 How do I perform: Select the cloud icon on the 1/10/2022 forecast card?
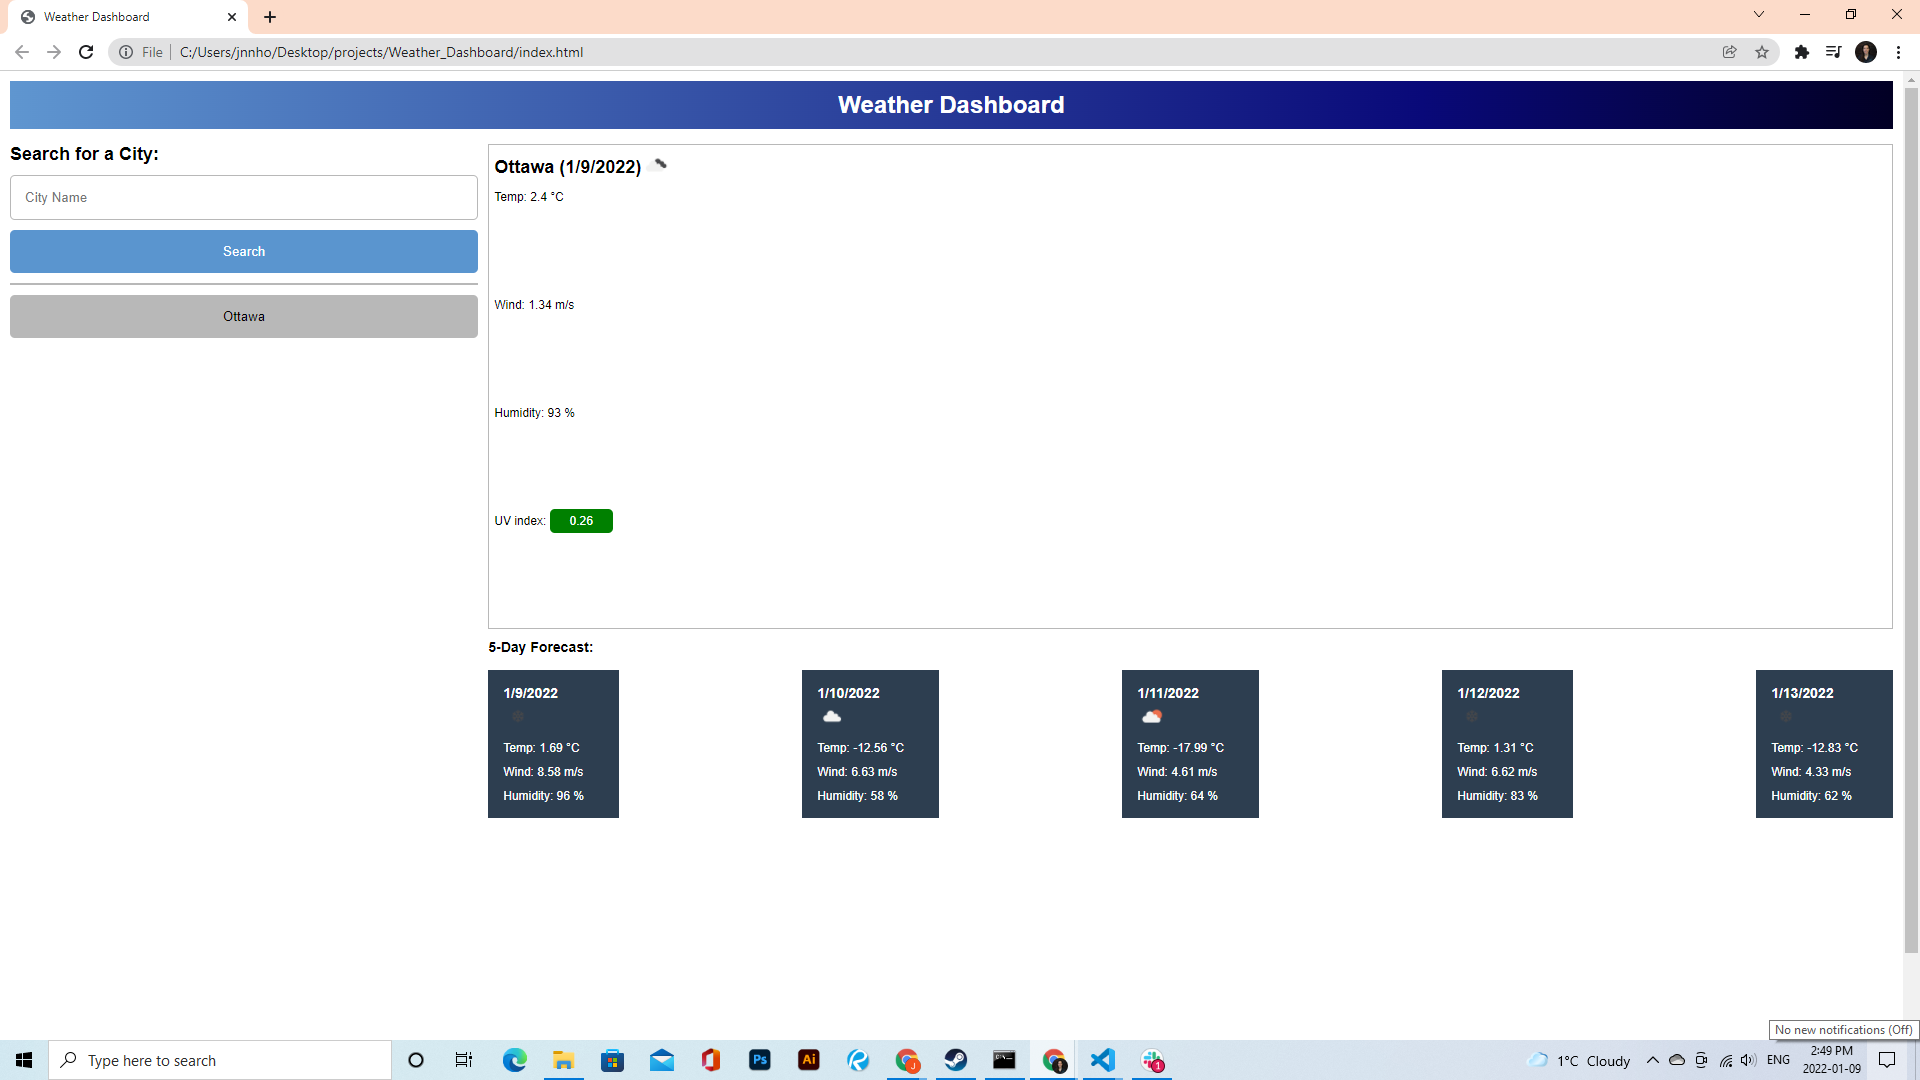pos(833,716)
